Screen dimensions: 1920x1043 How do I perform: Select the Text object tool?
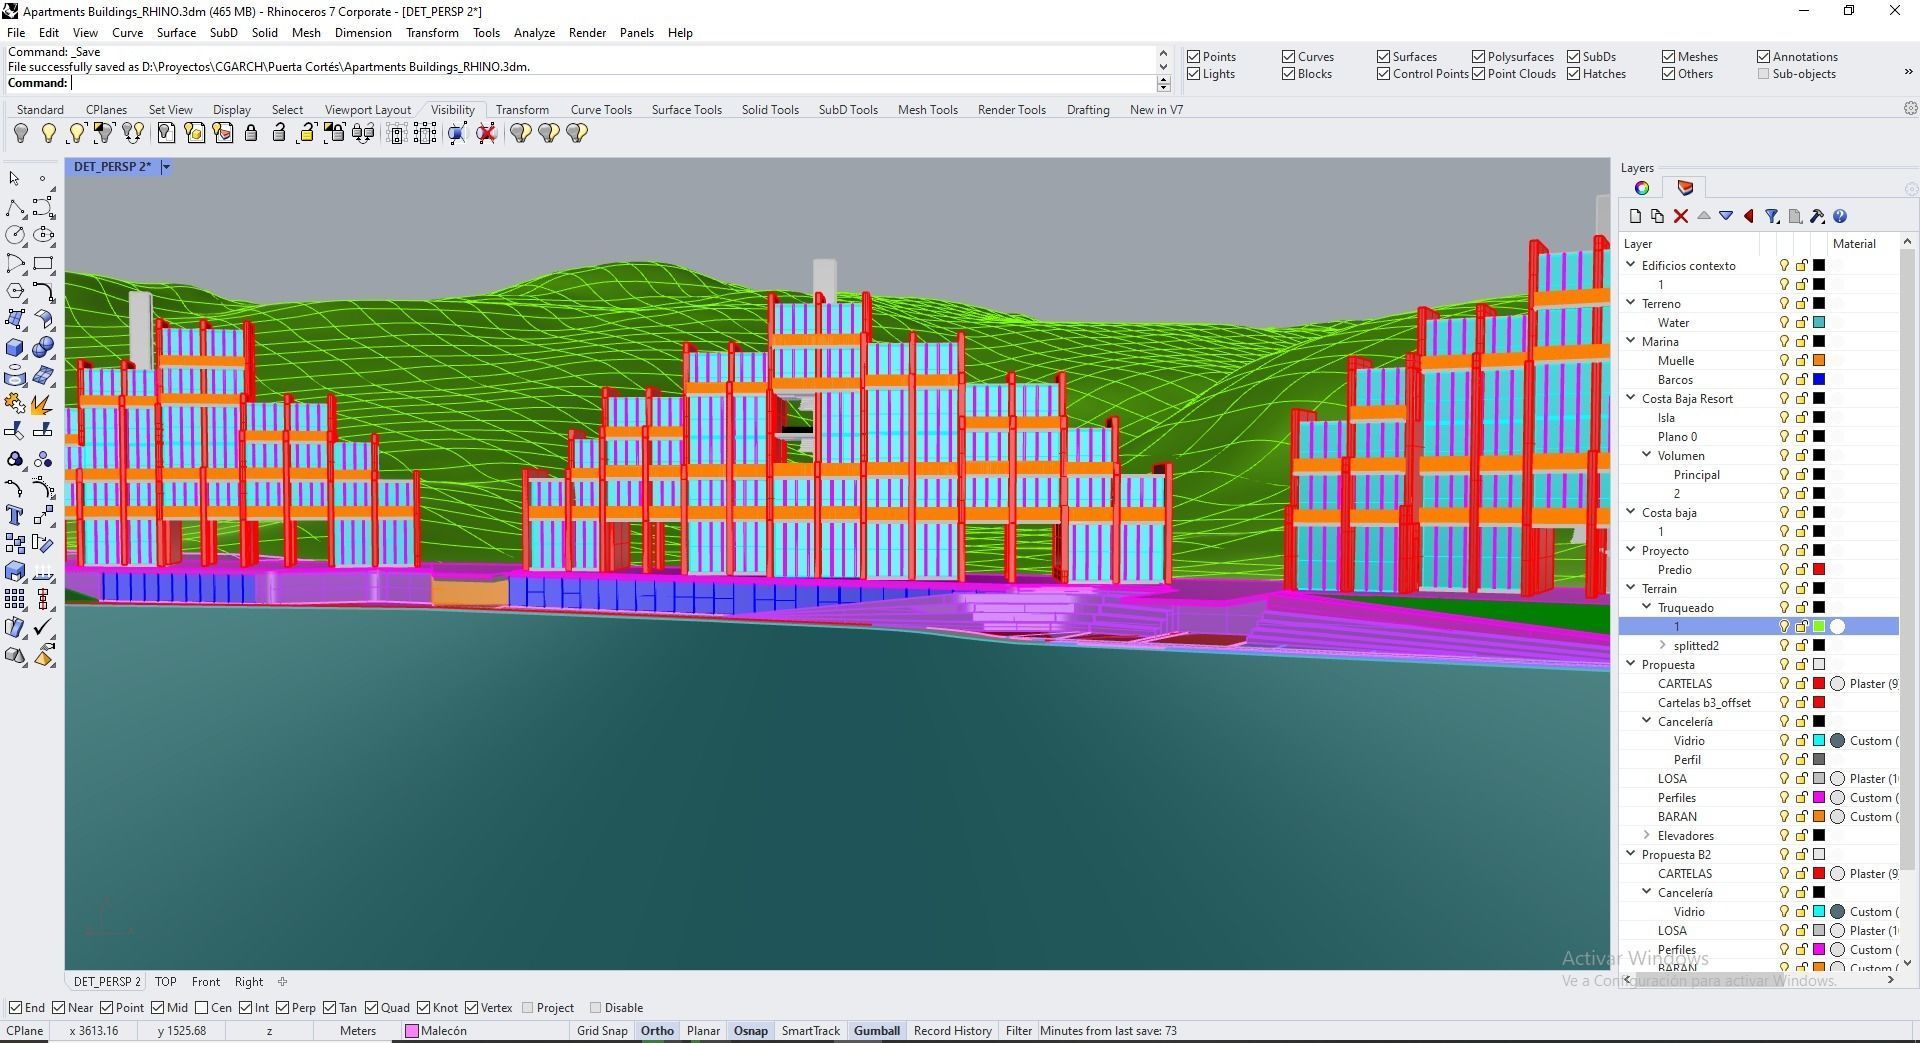[15, 515]
